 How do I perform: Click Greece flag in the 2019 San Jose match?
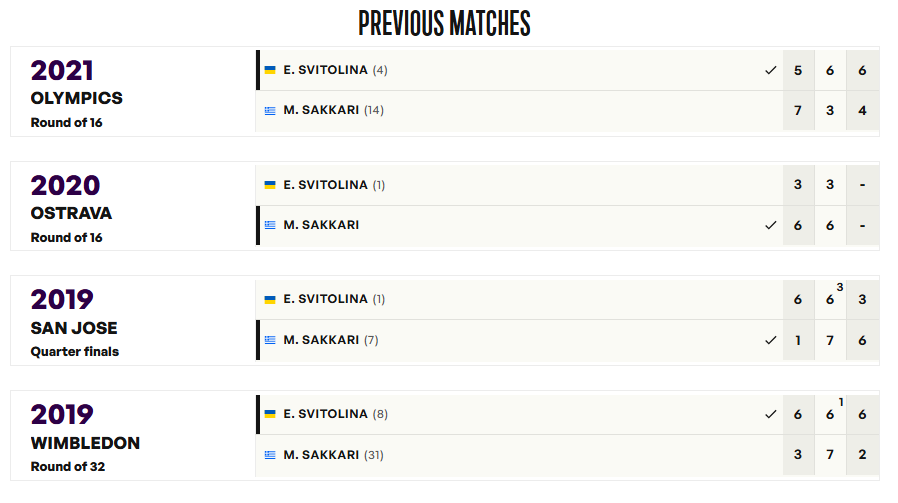click(x=270, y=340)
